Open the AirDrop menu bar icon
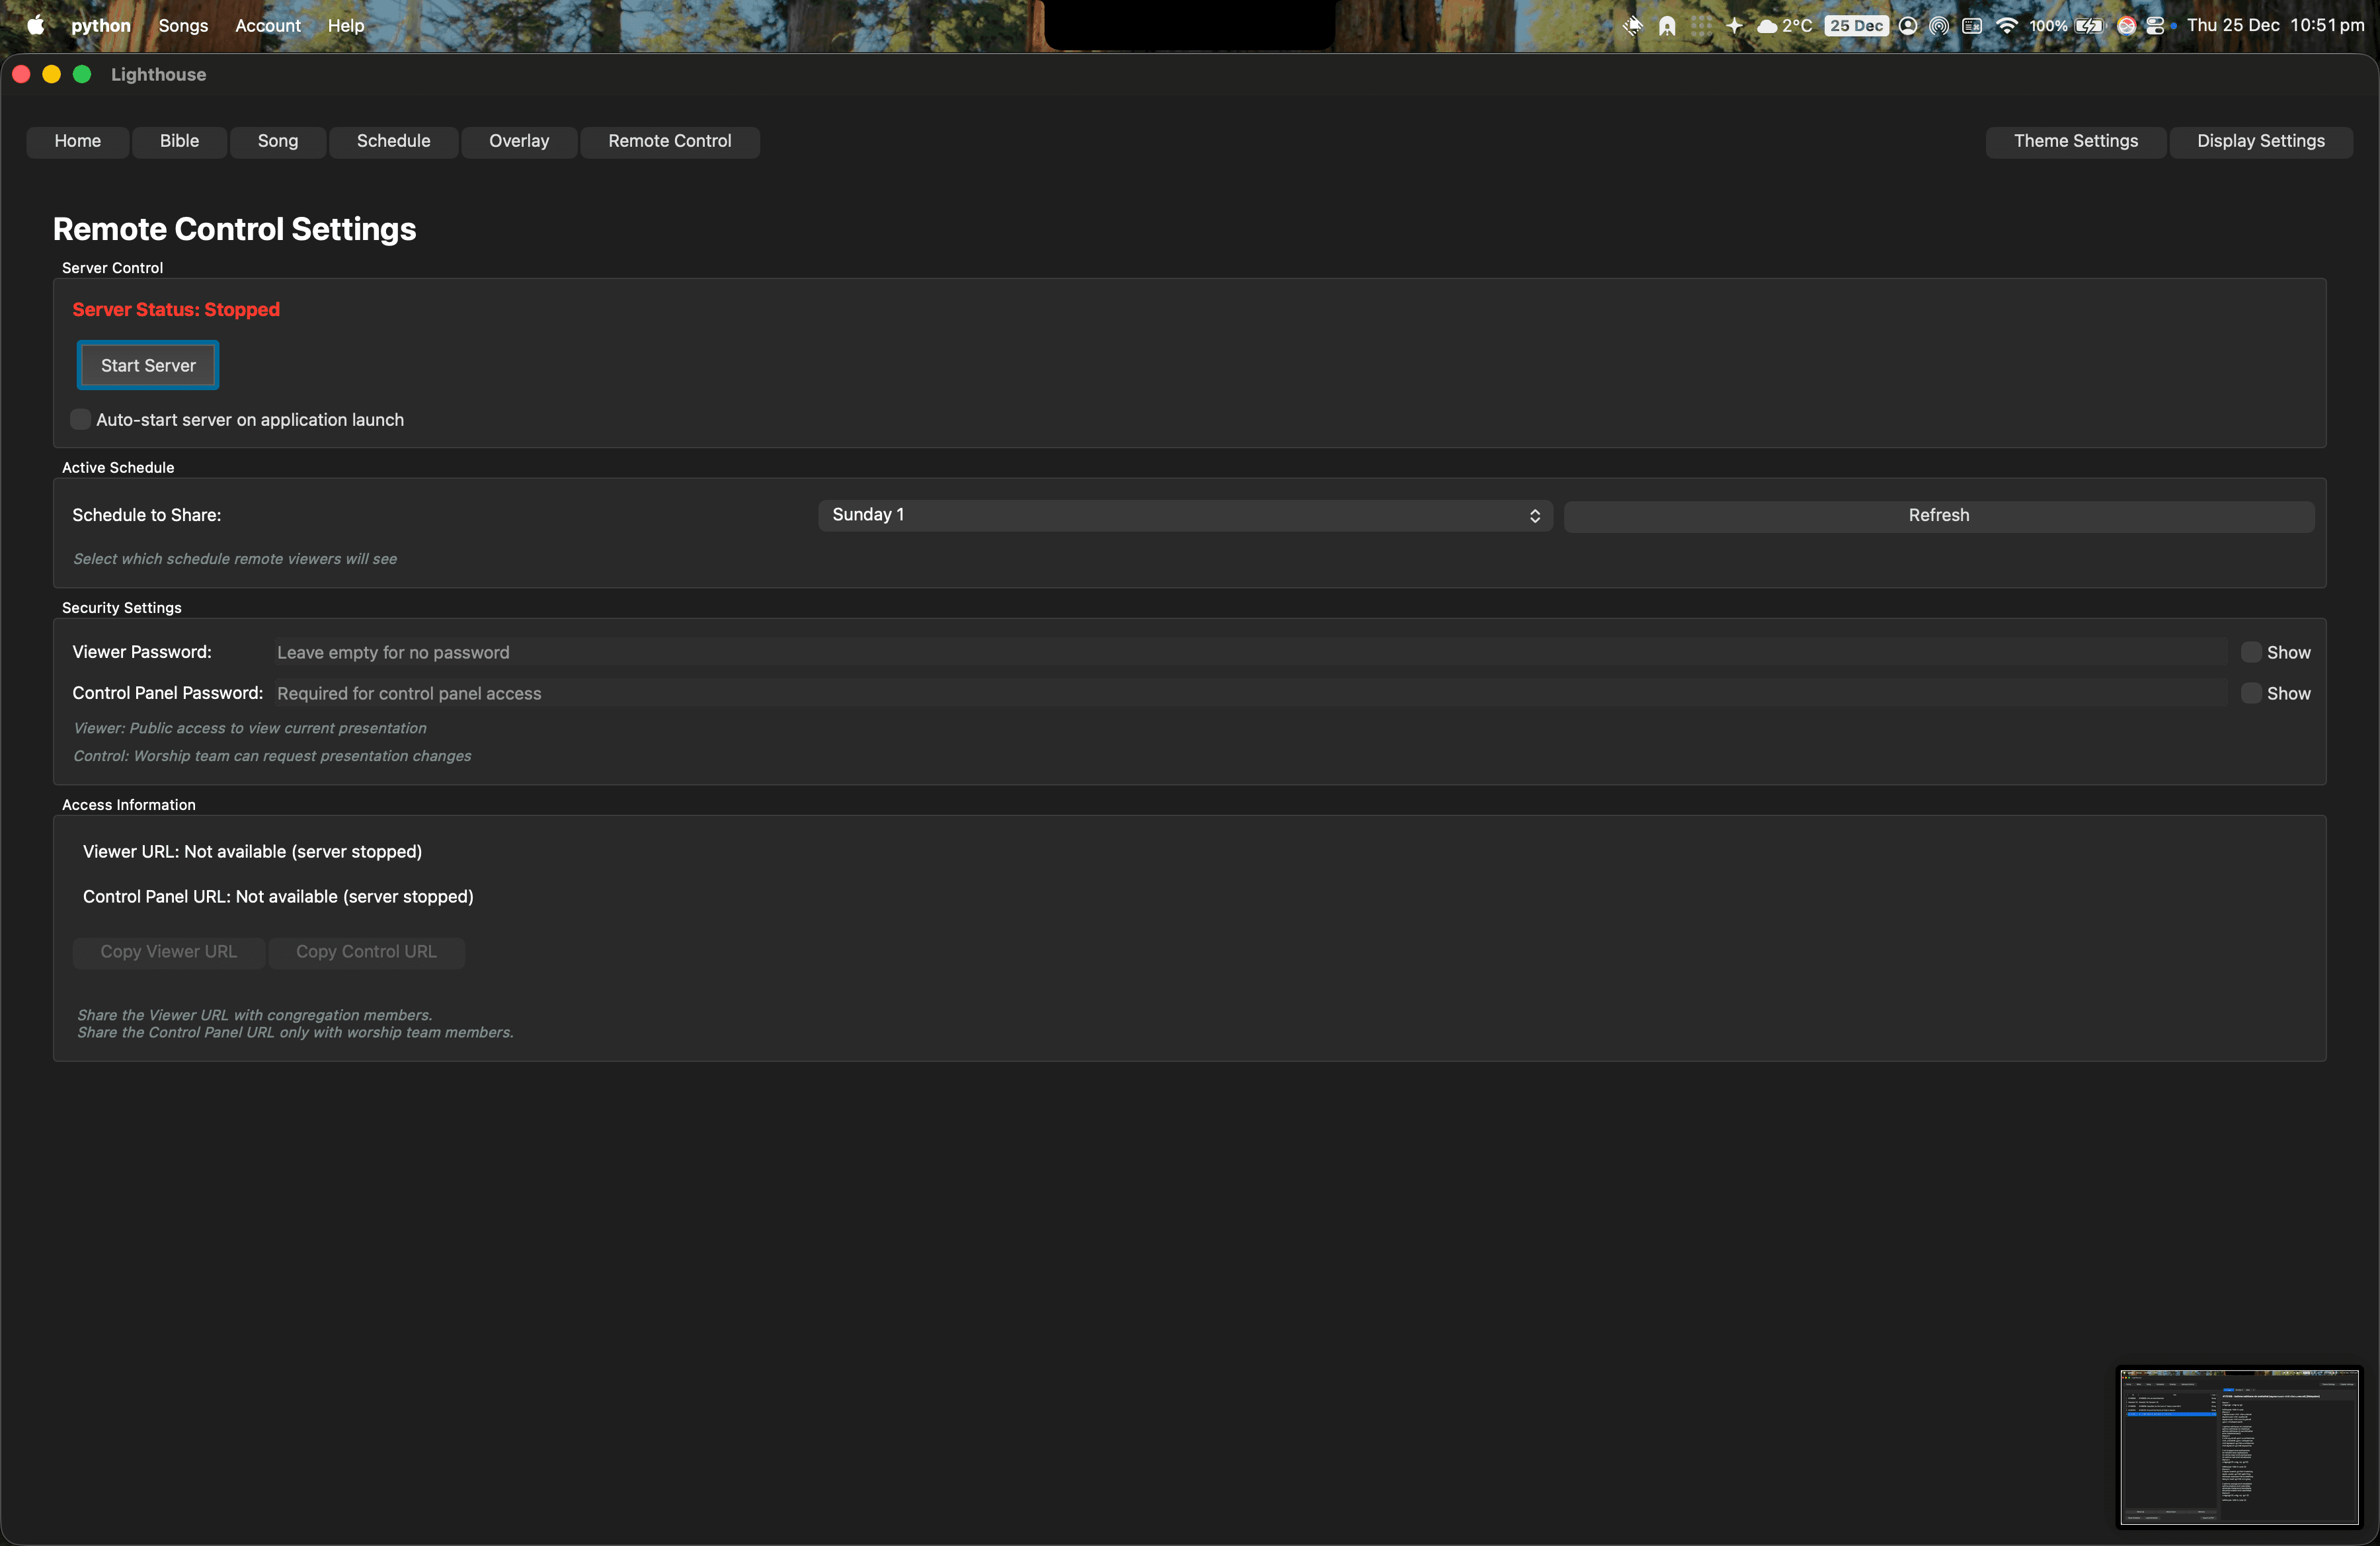The width and height of the screenshot is (2380, 1546). (1939, 26)
